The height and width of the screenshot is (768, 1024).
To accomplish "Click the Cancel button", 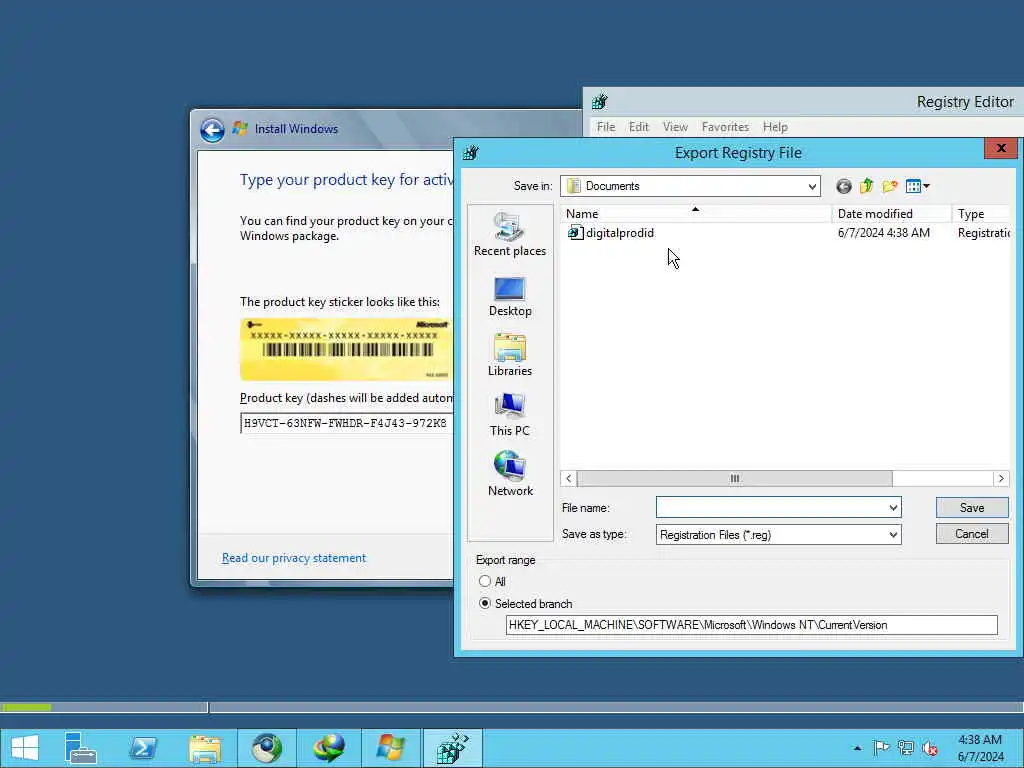I will coord(972,534).
